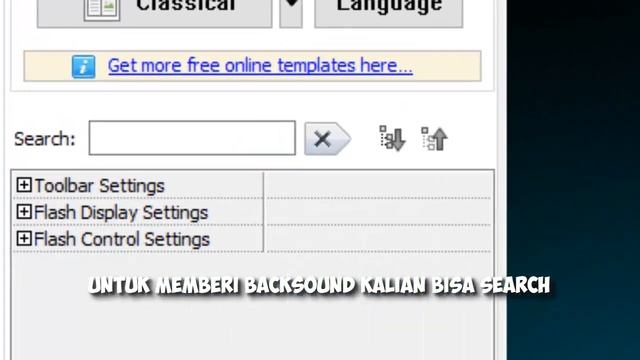Open the 'Get more free online templates here...' link
Viewport: 640px width, 360px height.
[260, 66]
